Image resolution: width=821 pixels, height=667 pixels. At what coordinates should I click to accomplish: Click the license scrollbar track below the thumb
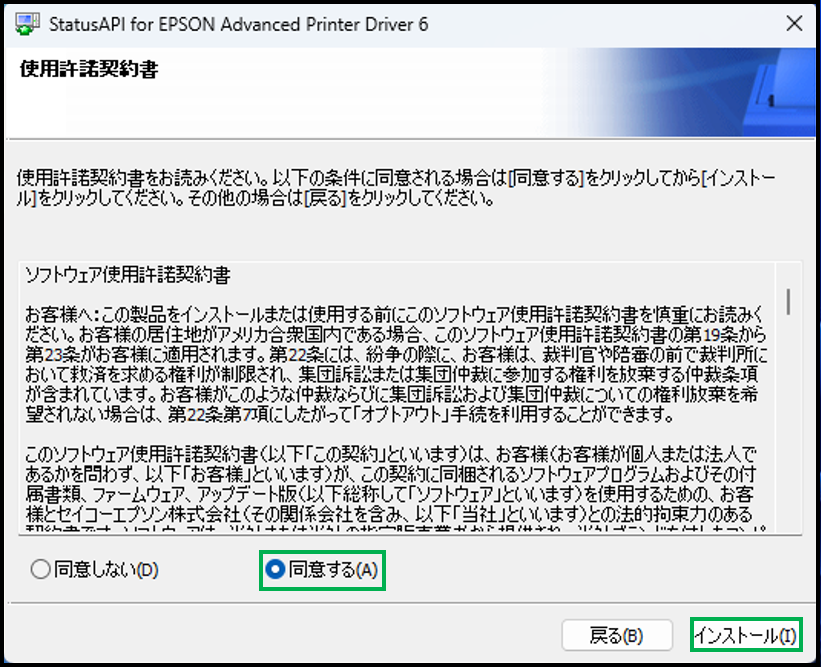789,440
